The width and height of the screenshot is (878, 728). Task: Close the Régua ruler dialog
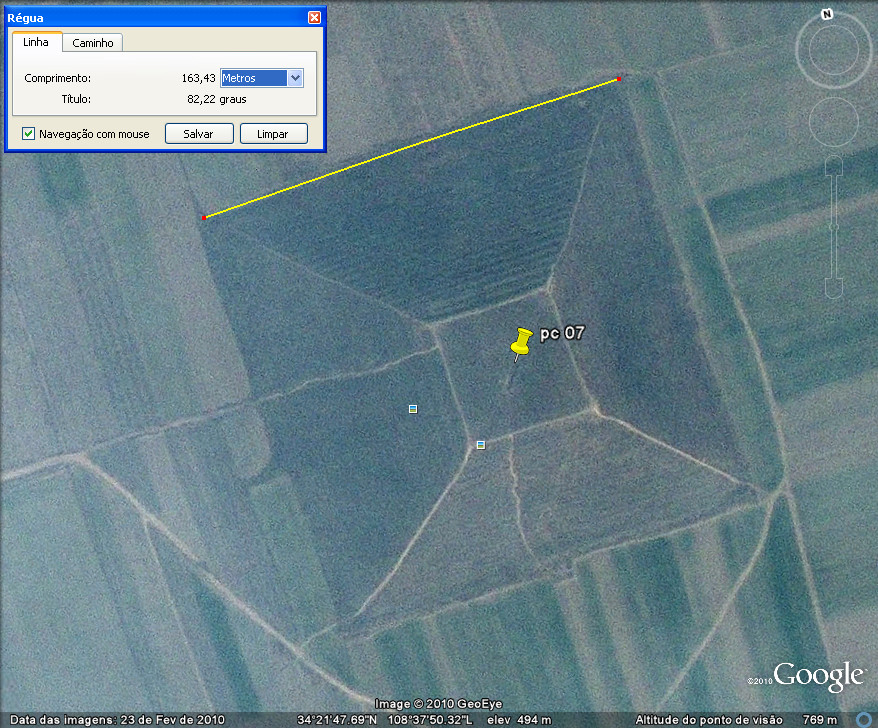click(314, 17)
